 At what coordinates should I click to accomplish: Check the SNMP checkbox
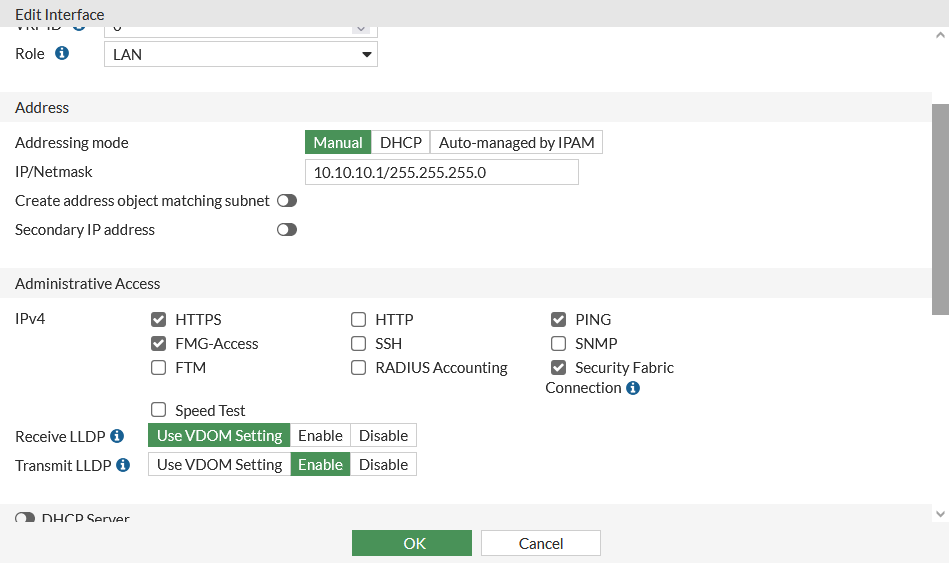coord(558,344)
